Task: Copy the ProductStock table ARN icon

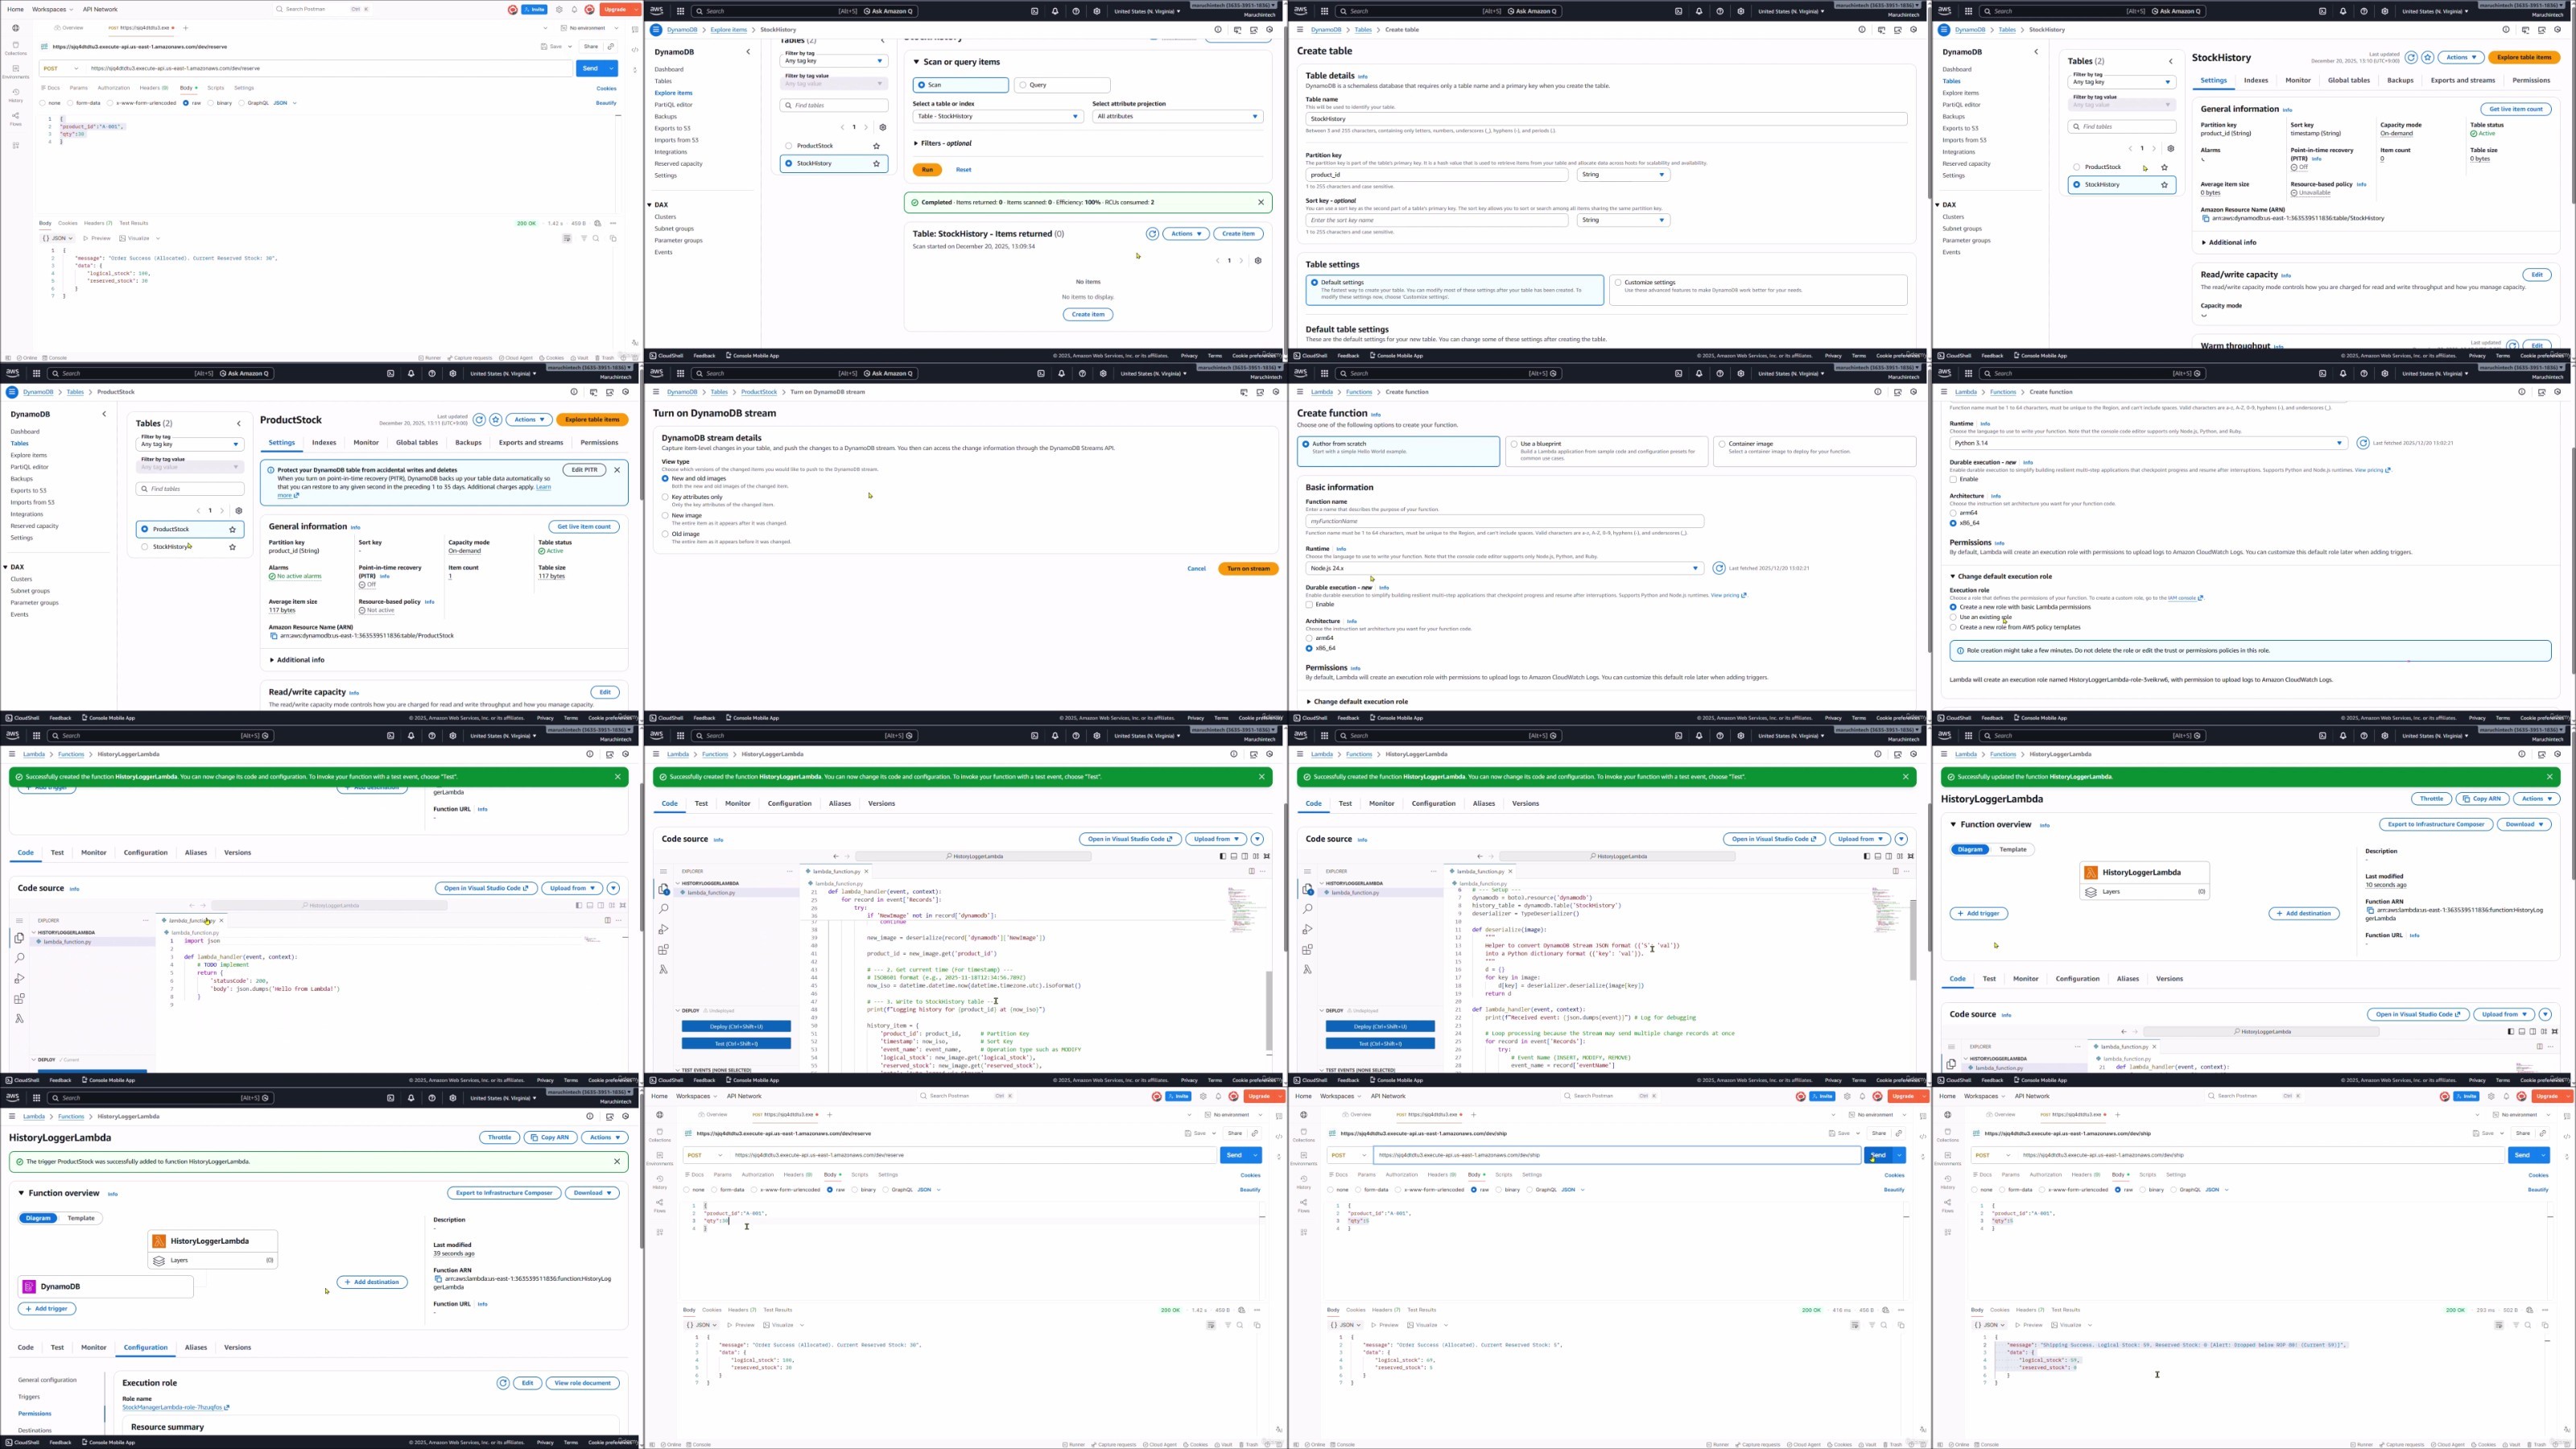Action: (x=273, y=636)
